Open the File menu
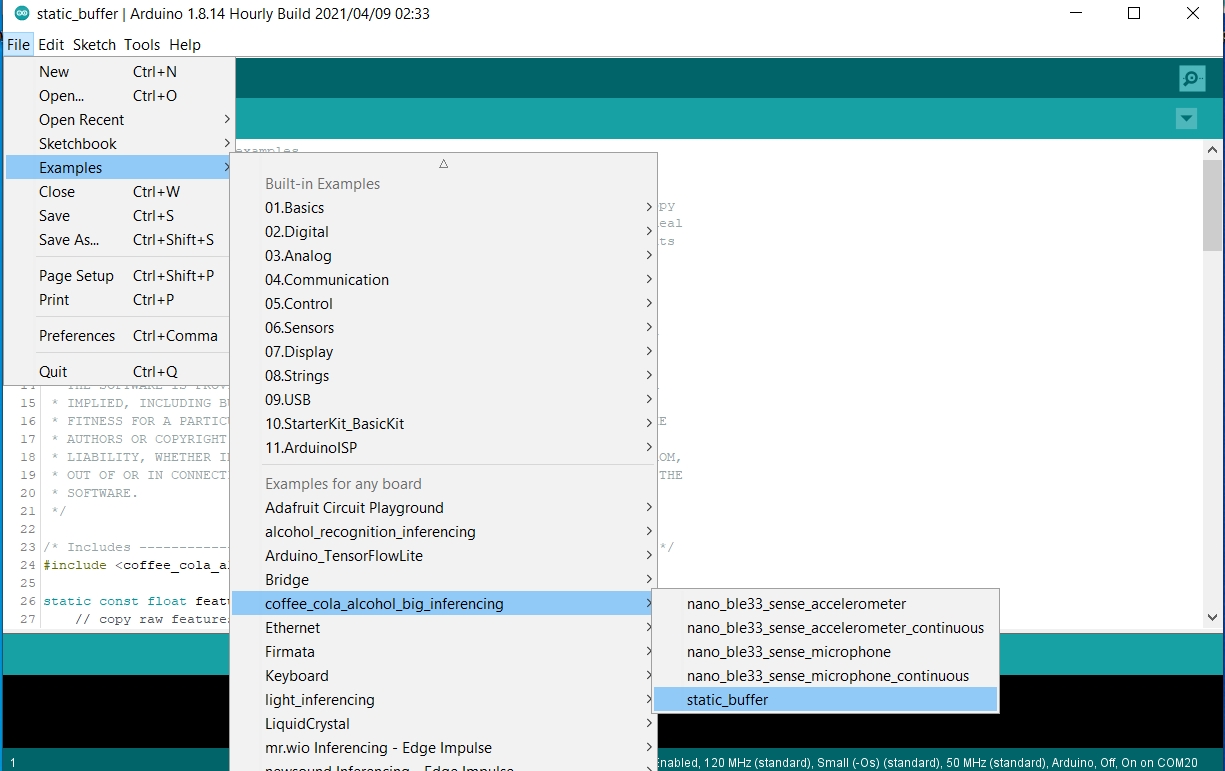The width and height of the screenshot is (1225, 771). click(18, 44)
